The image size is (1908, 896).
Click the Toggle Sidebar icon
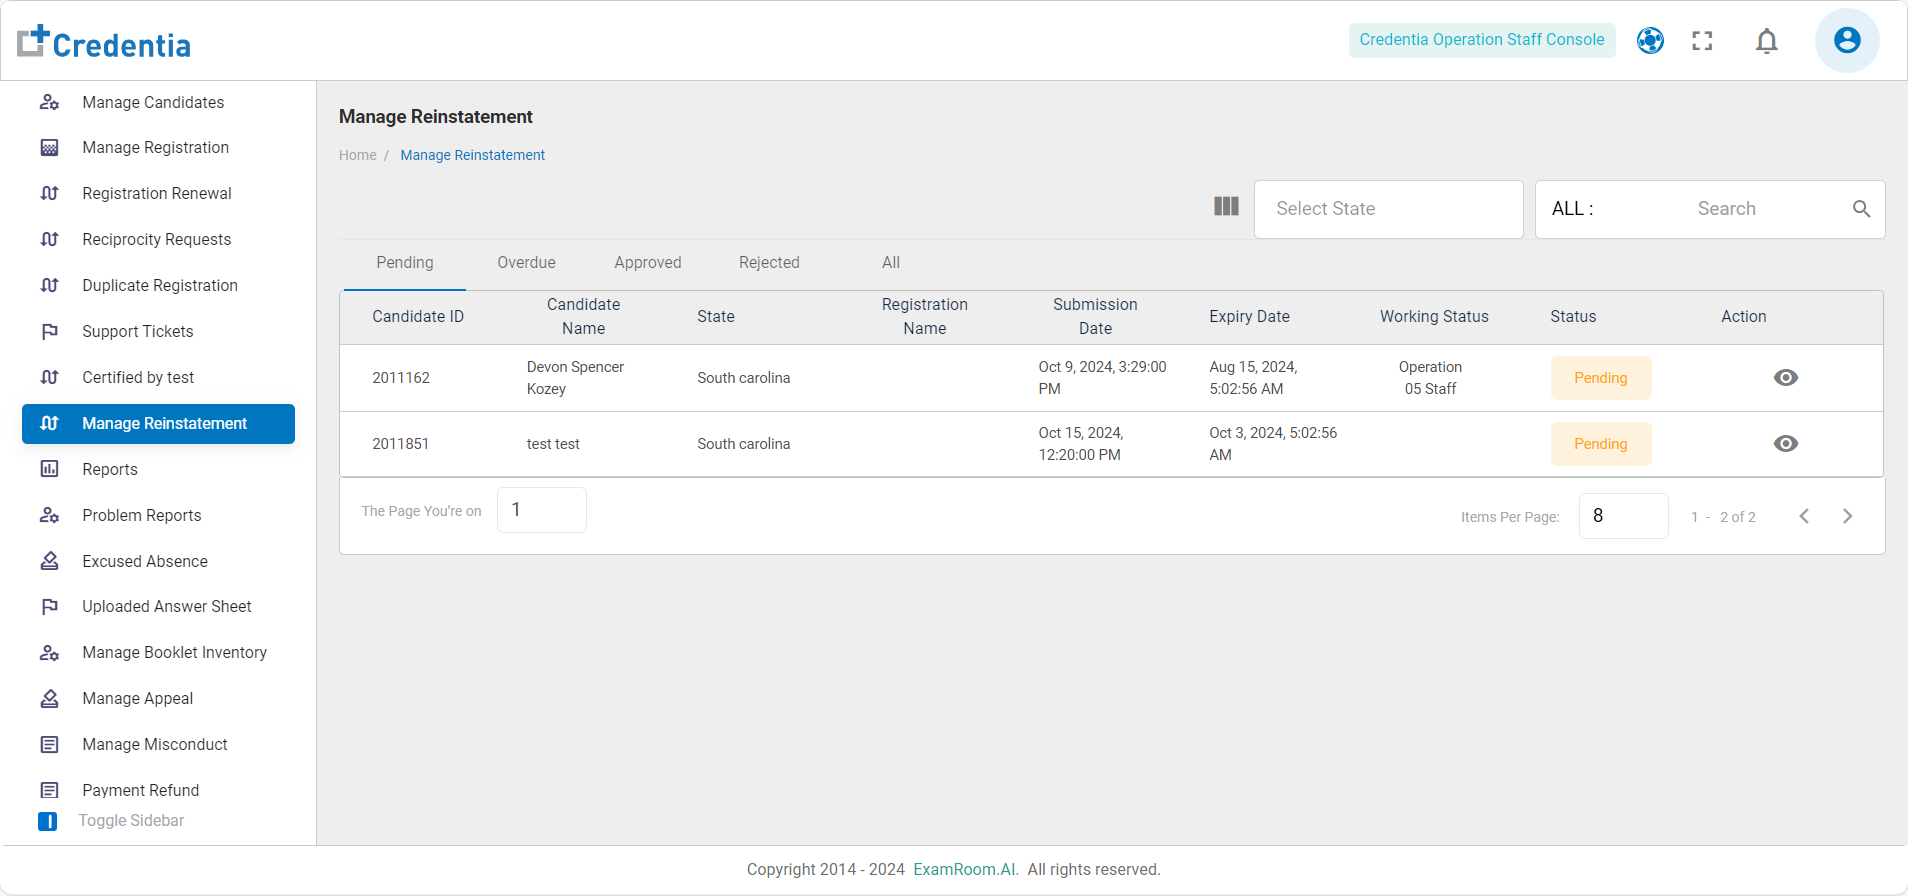(47, 821)
